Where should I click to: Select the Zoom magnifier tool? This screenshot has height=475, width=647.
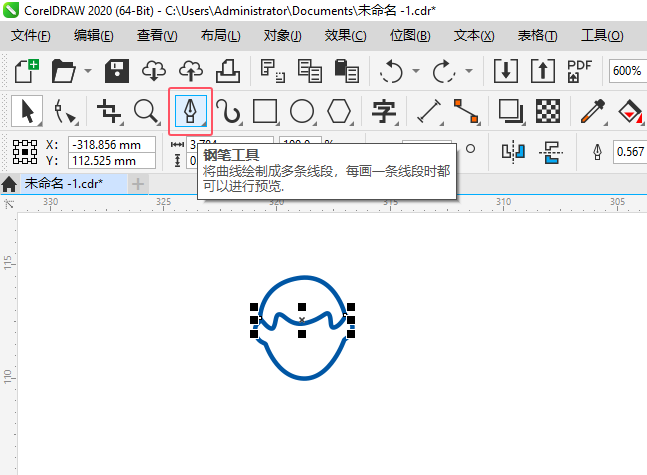point(147,111)
